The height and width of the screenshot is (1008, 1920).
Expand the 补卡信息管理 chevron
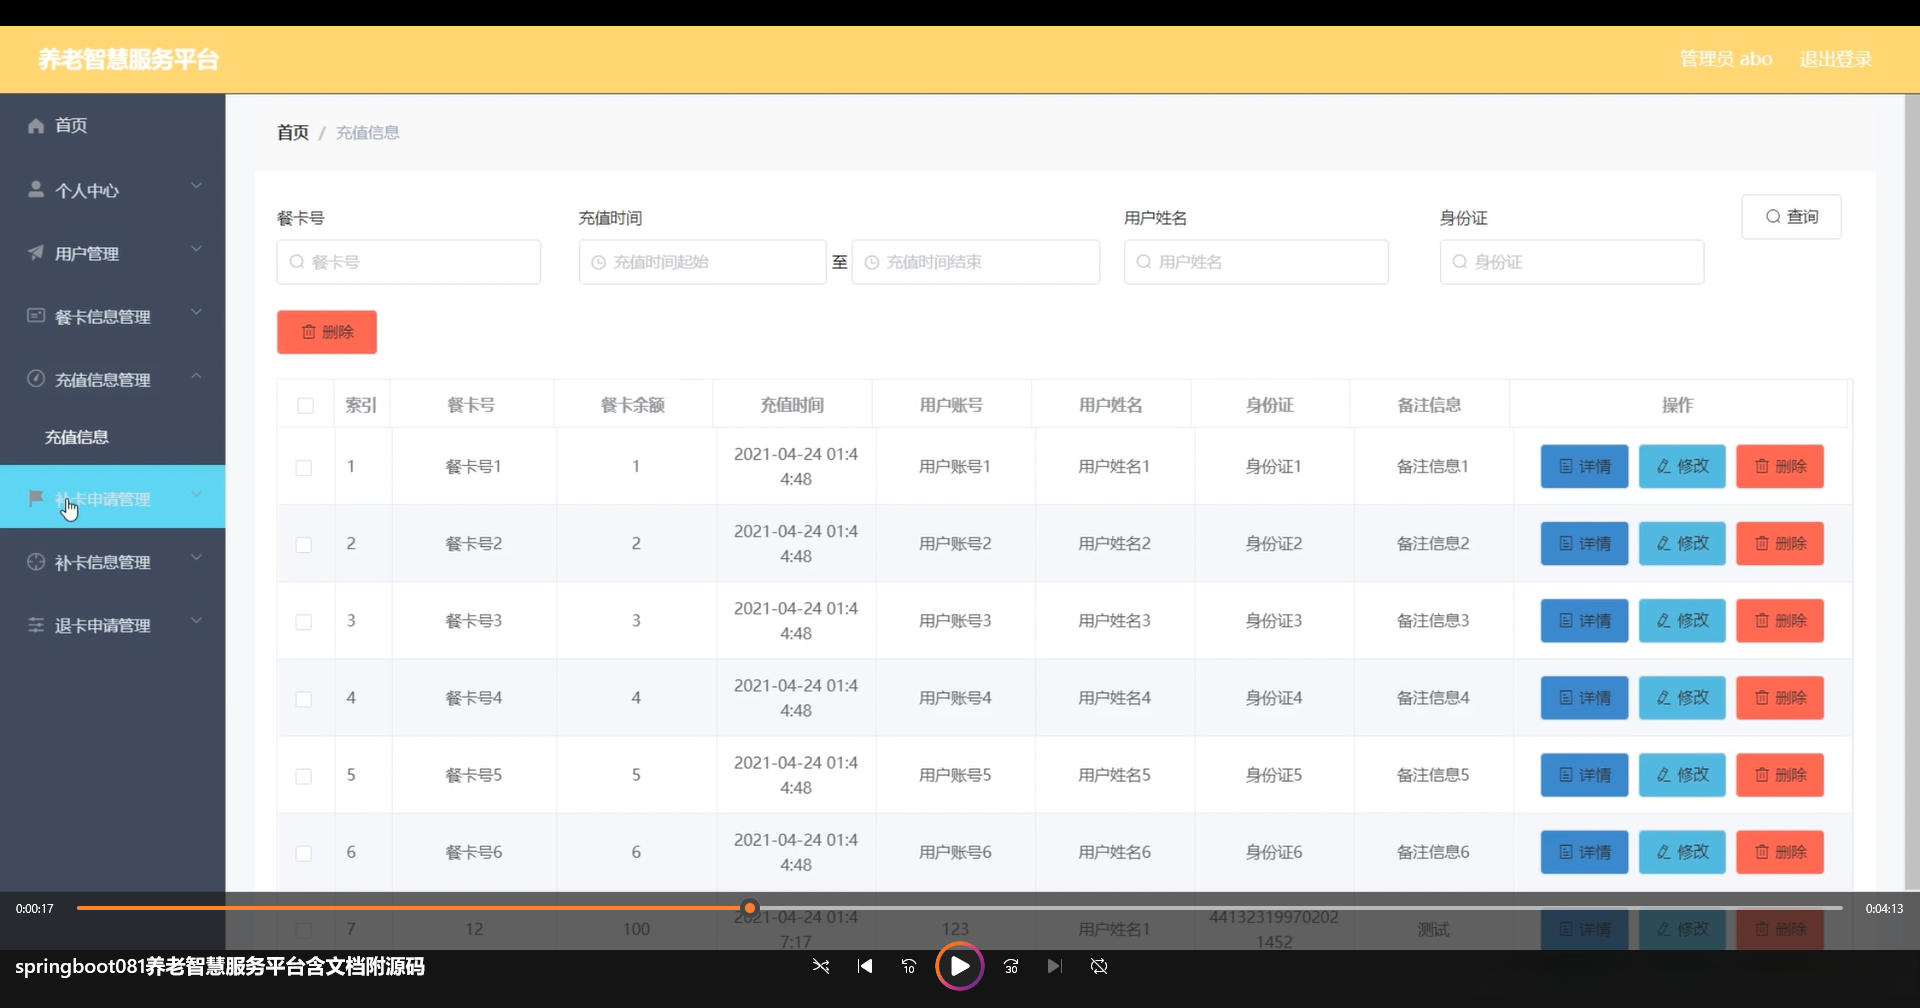[x=196, y=558]
